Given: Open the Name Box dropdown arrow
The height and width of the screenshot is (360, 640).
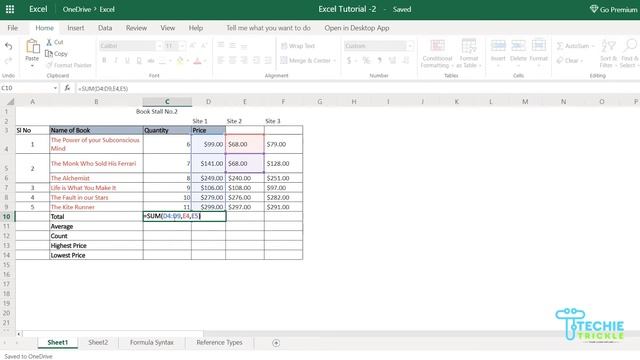Looking at the screenshot, I should pyautogui.click(x=55, y=88).
